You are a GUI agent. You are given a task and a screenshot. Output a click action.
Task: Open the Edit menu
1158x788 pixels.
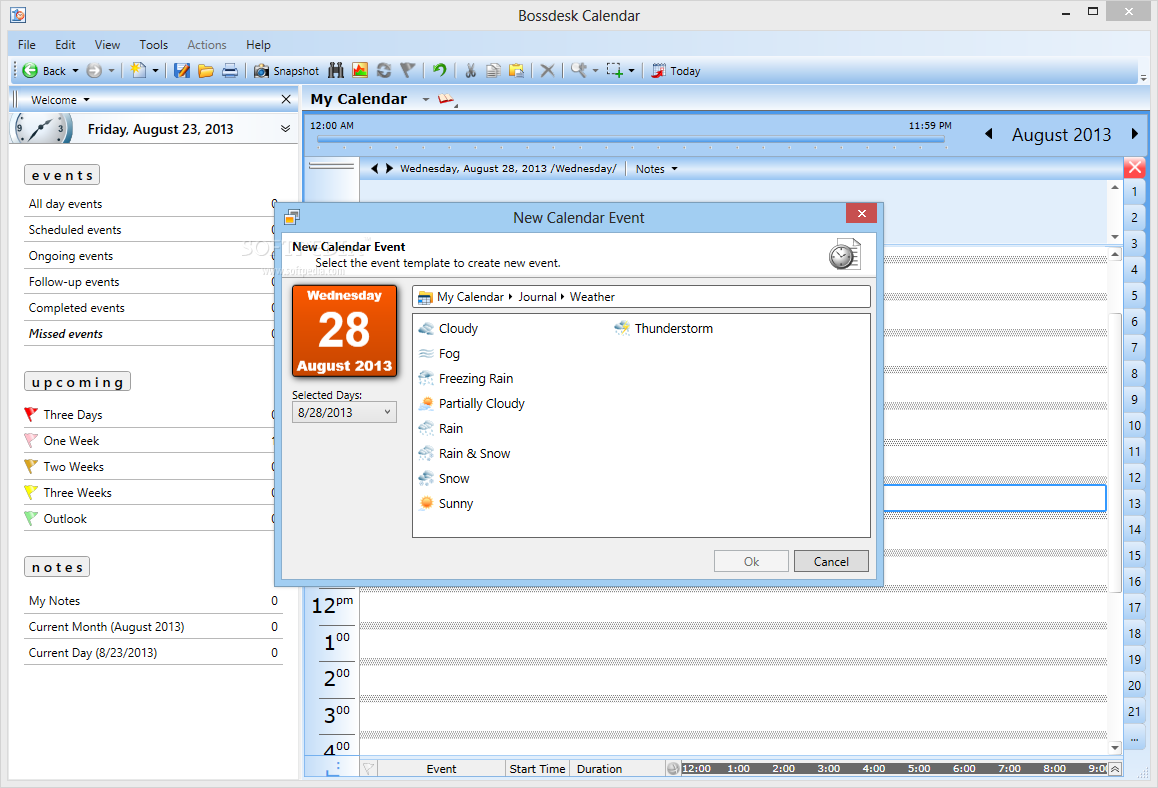coord(65,45)
